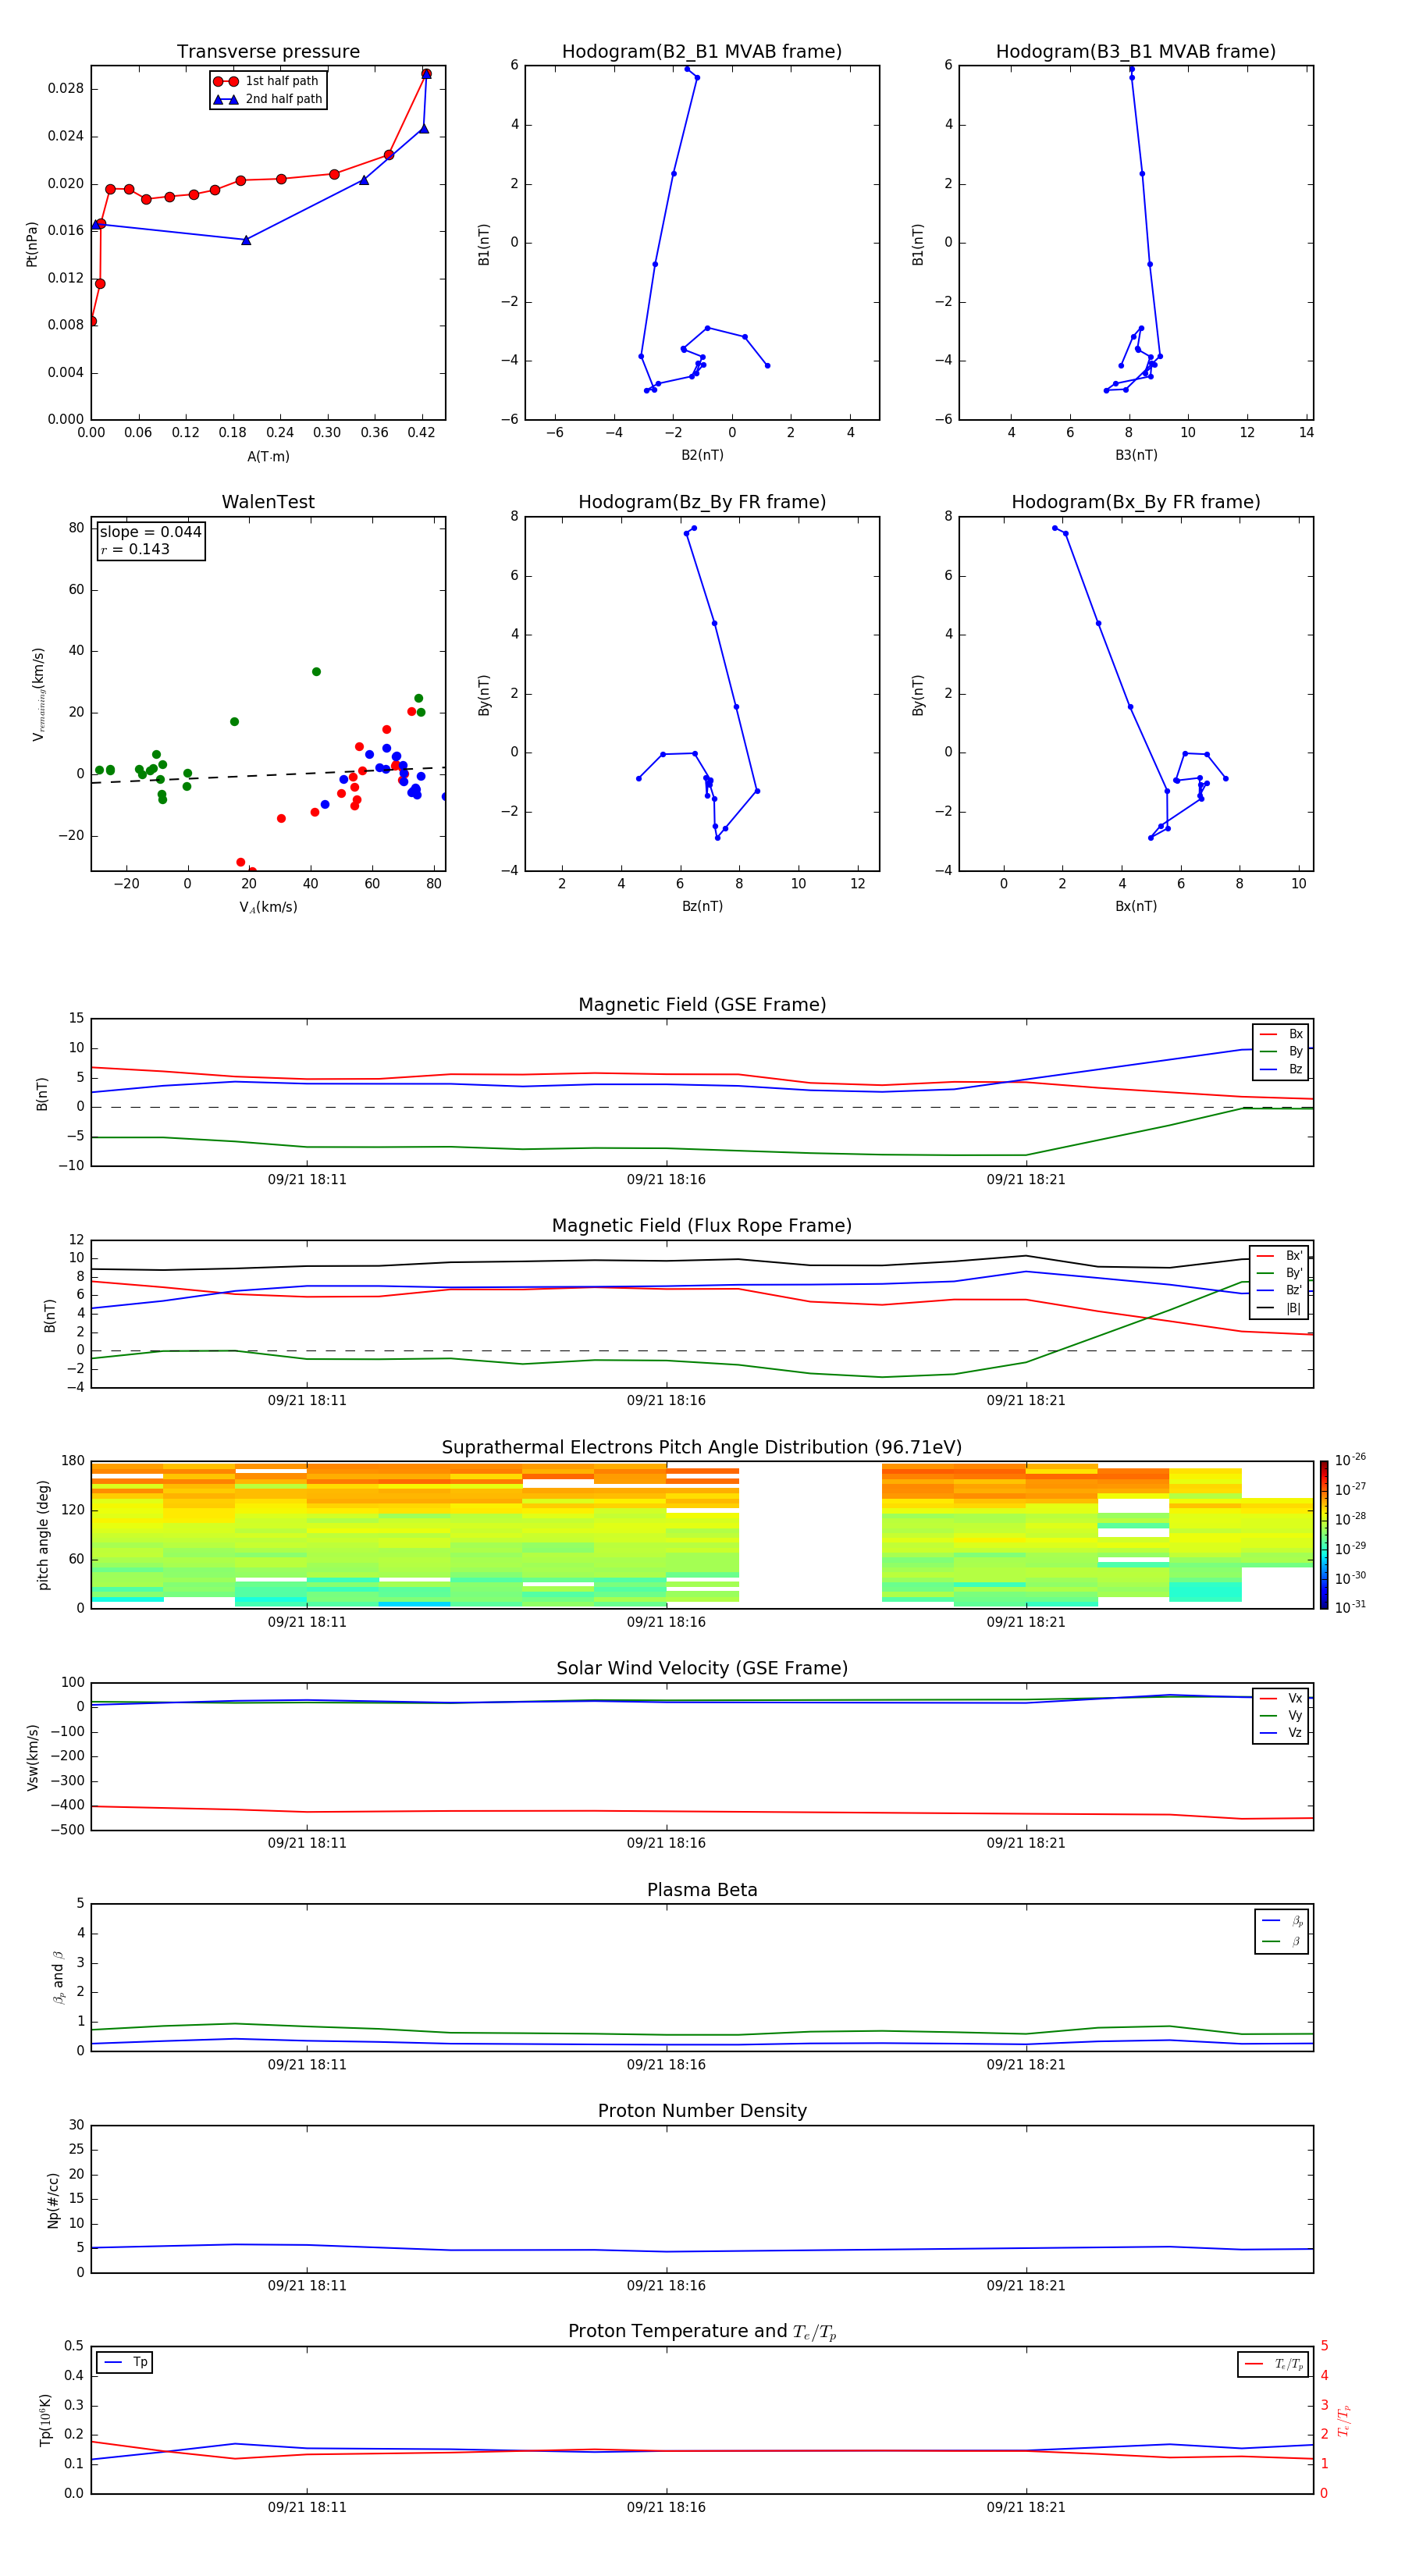1405x2576 pixels.
Task: Click the 'Tp' legend in temperature plot
Action: click(x=125, y=2362)
